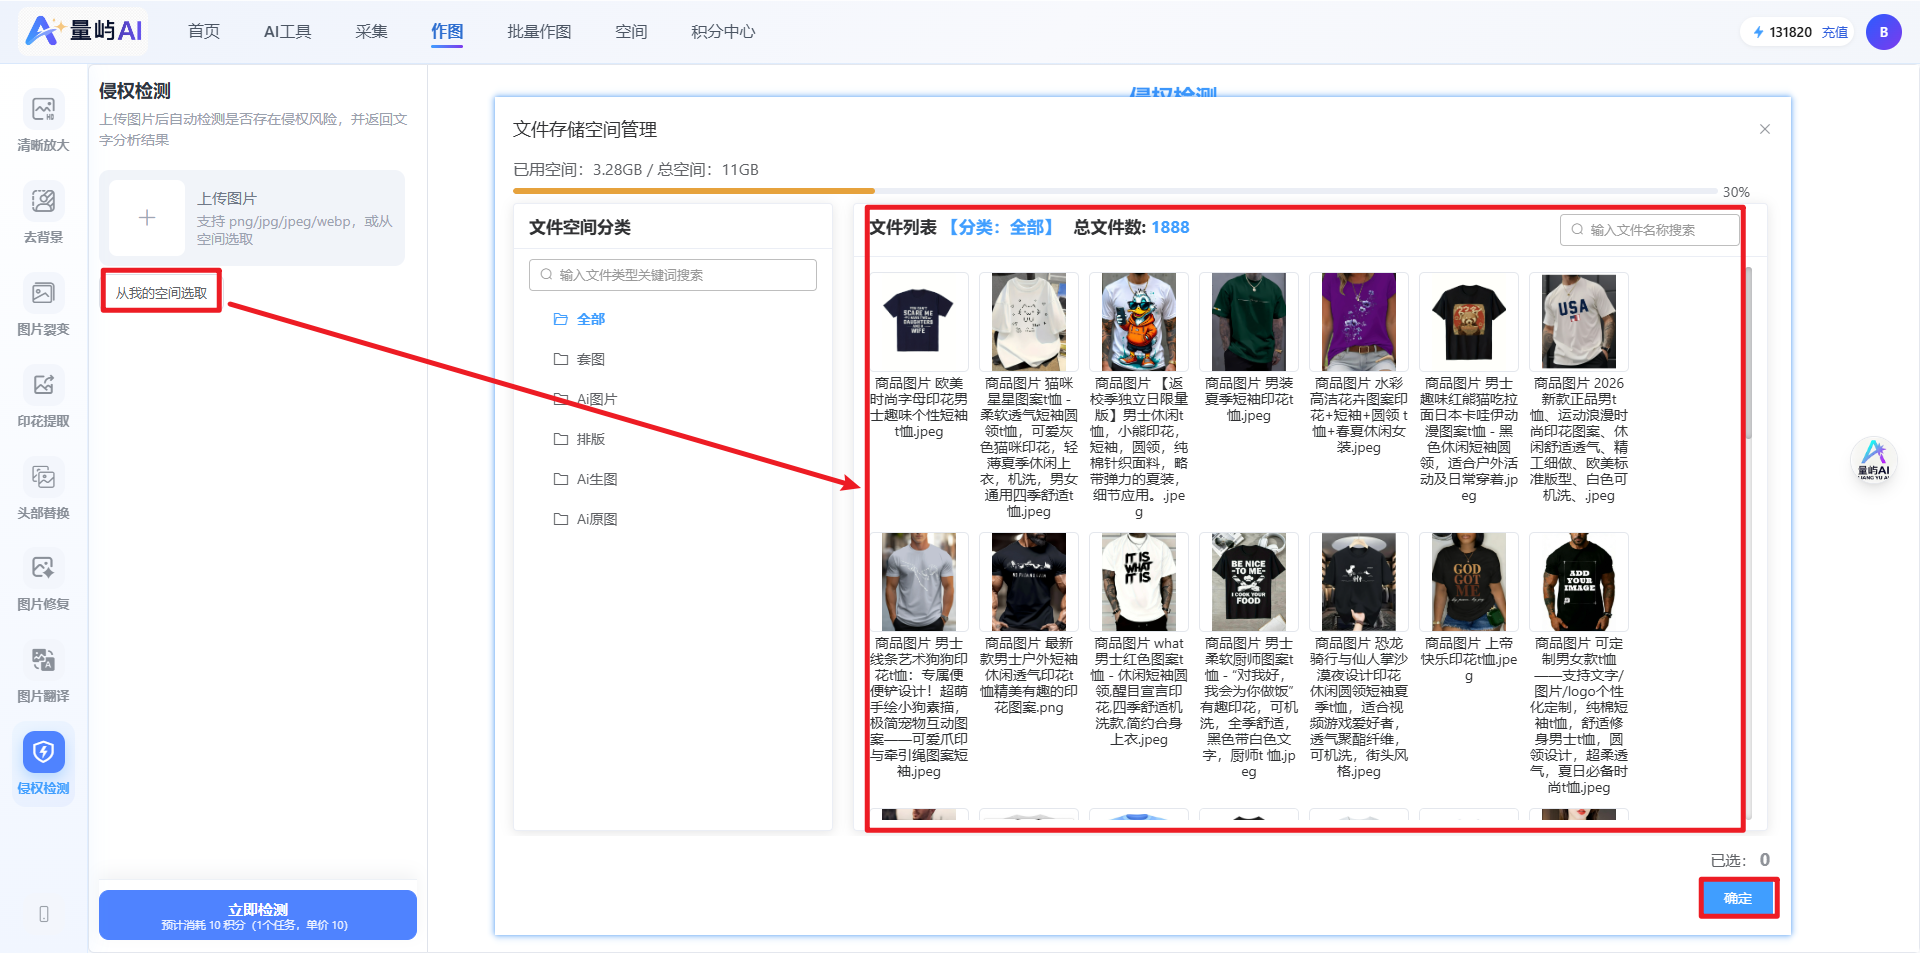1920x953 pixels.
Task: Select the 作图 tab
Action: [x=447, y=32]
